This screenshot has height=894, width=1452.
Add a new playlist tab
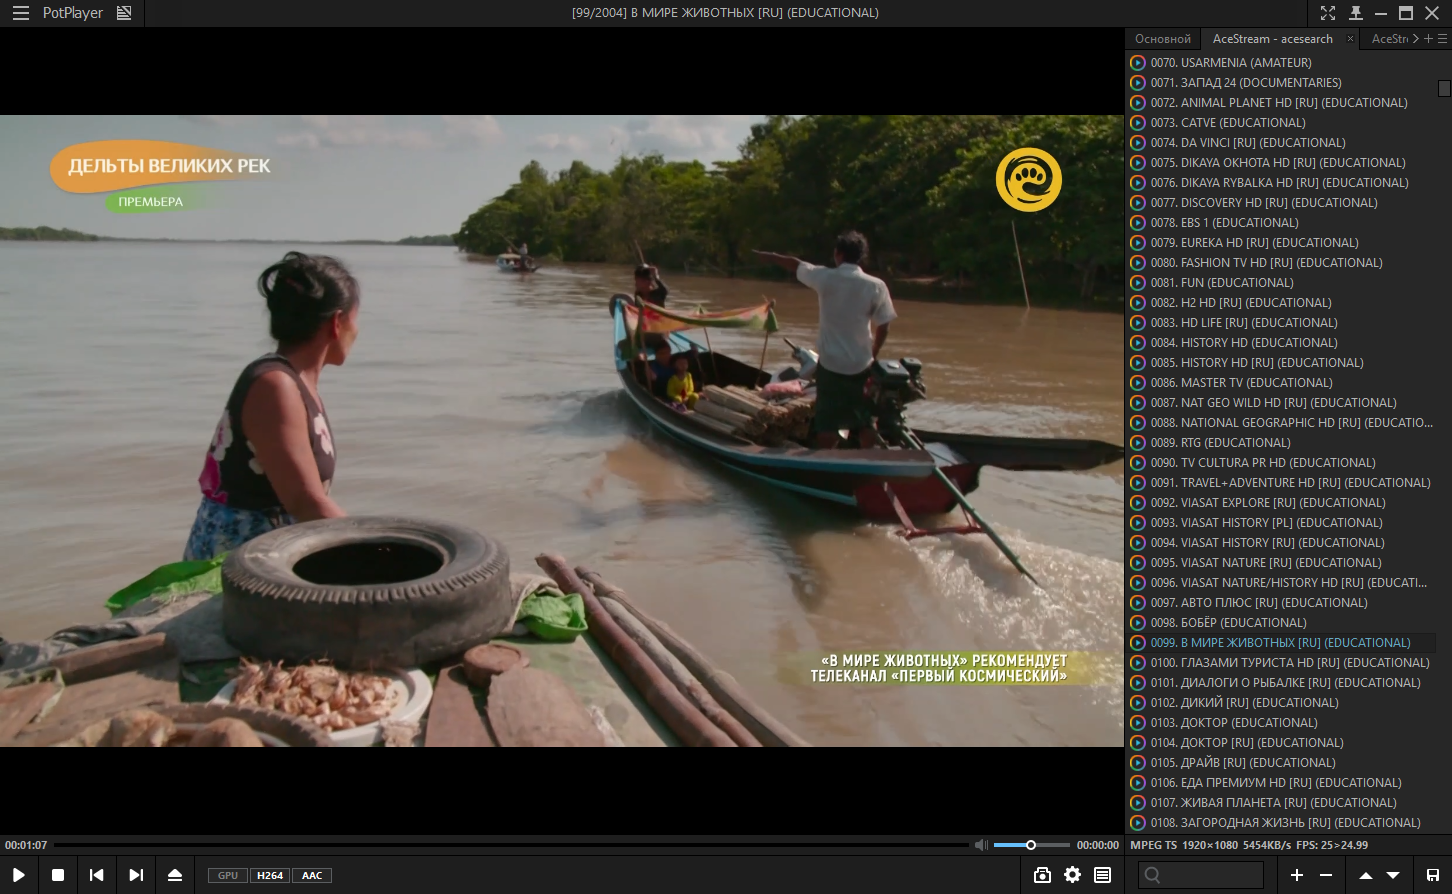(1428, 39)
